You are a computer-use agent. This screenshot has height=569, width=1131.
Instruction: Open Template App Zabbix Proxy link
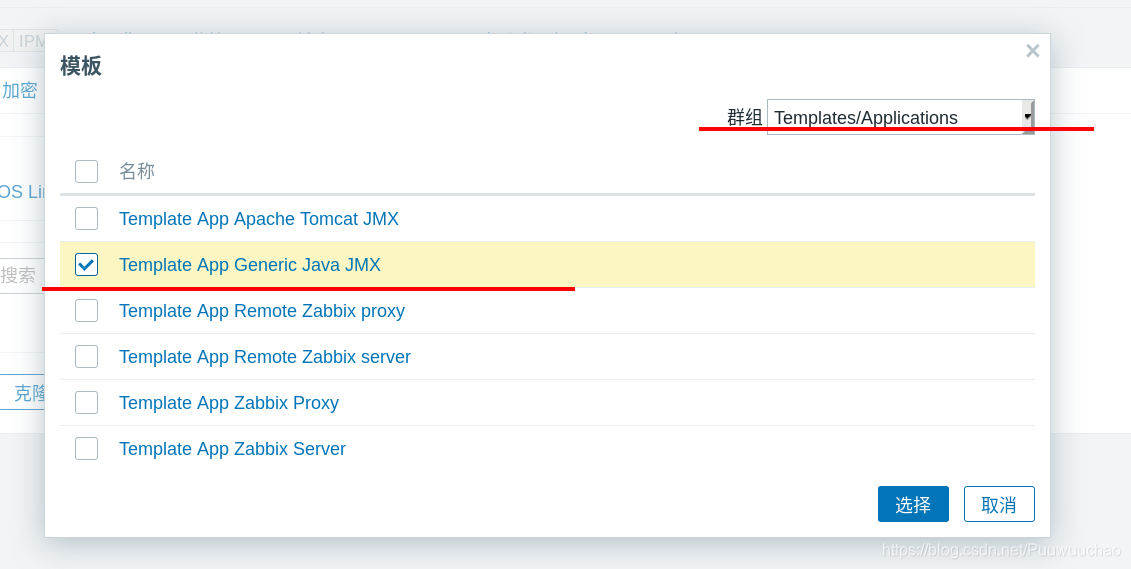229,402
